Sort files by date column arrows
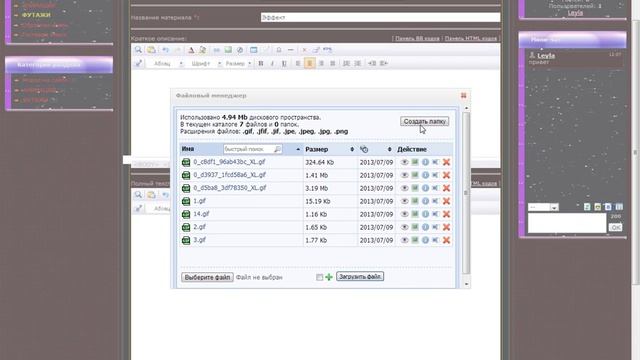The height and width of the screenshot is (360, 640). pos(389,149)
